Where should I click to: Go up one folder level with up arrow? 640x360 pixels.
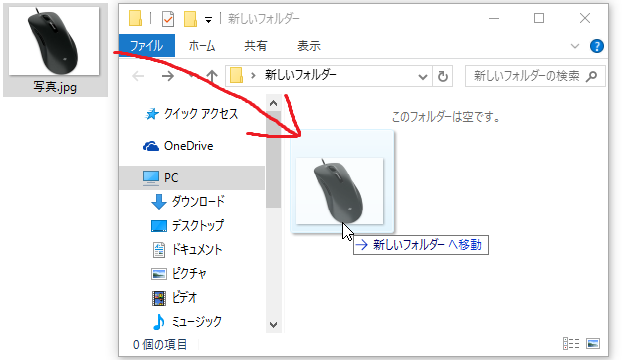coord(211,76)
